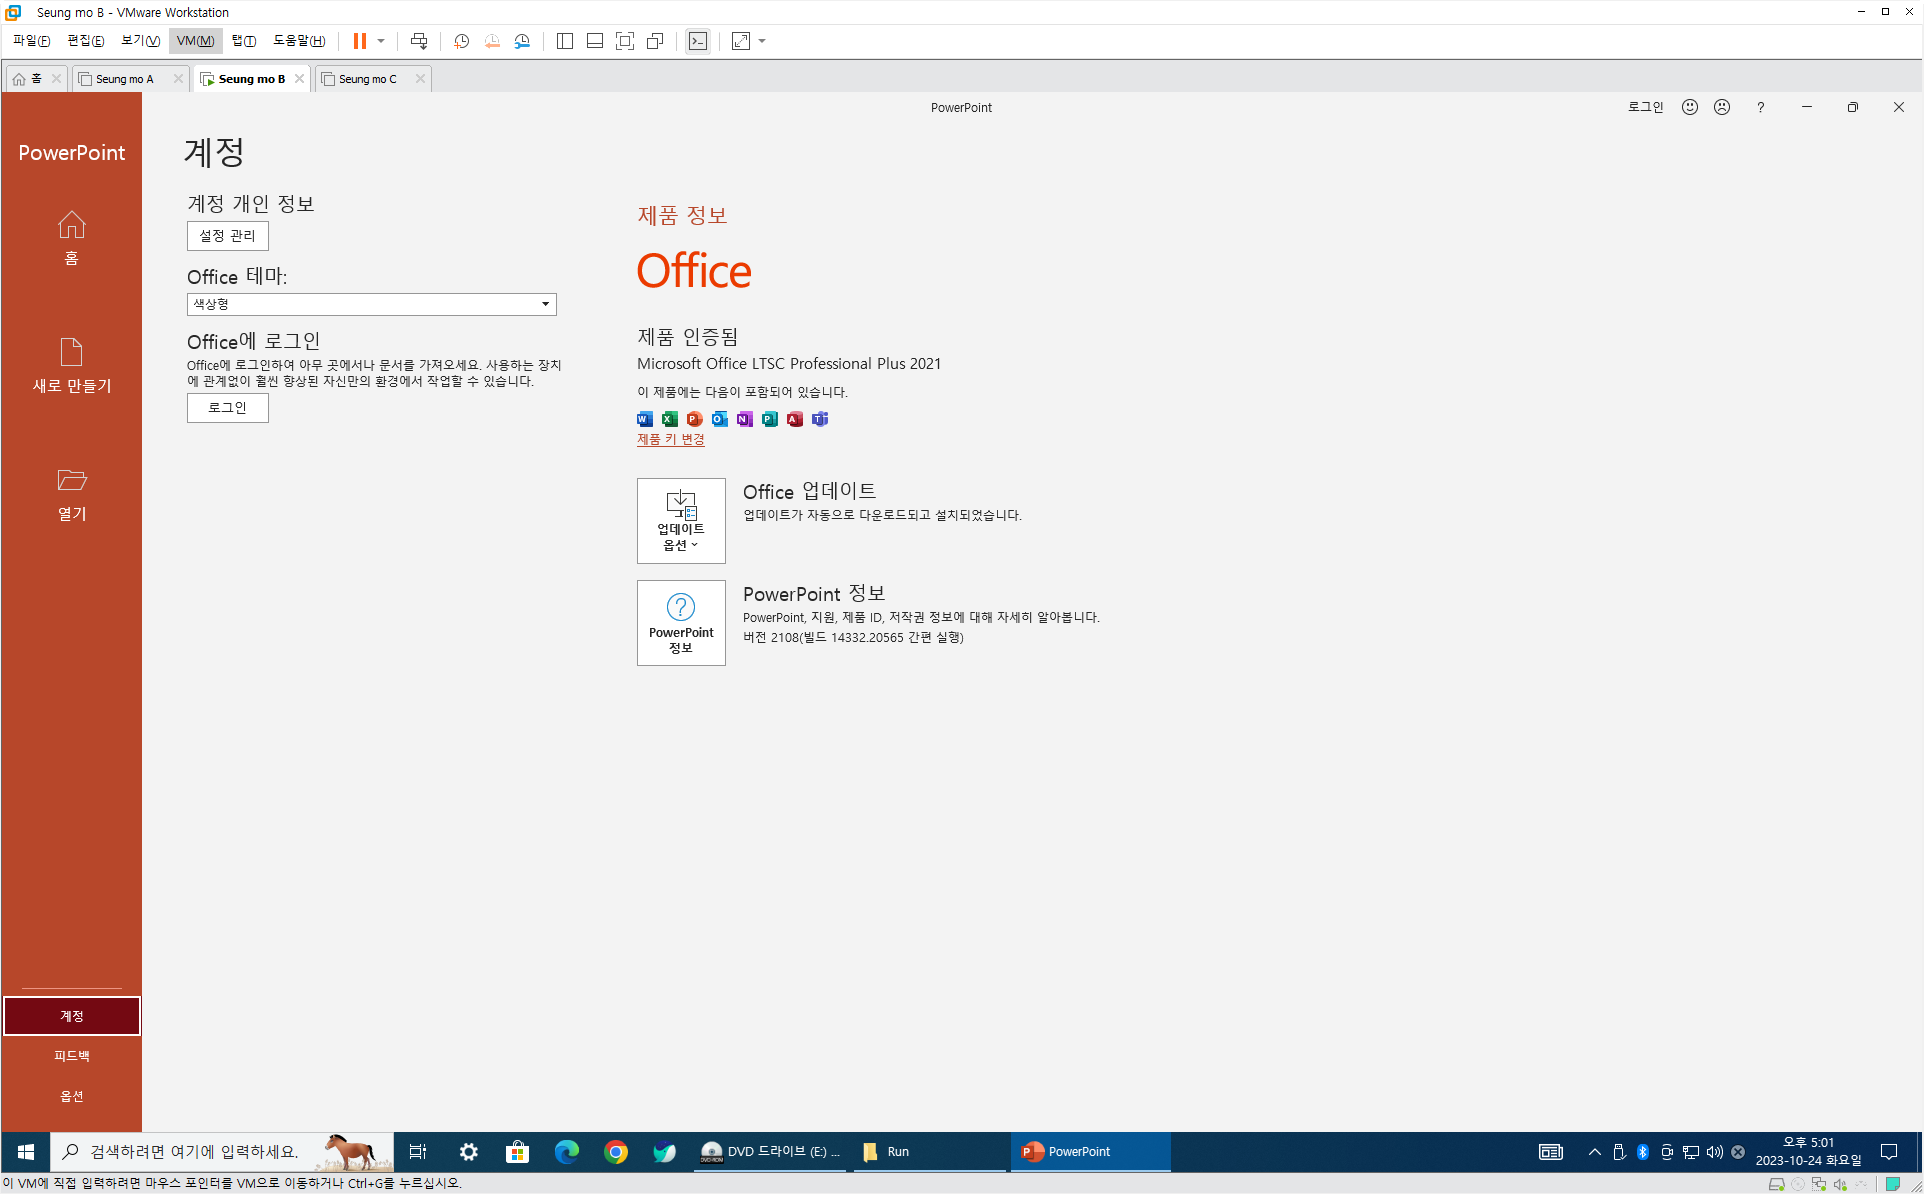
Task: Click the PowerPoint Home sidebar icon
Action: [71, 225]
